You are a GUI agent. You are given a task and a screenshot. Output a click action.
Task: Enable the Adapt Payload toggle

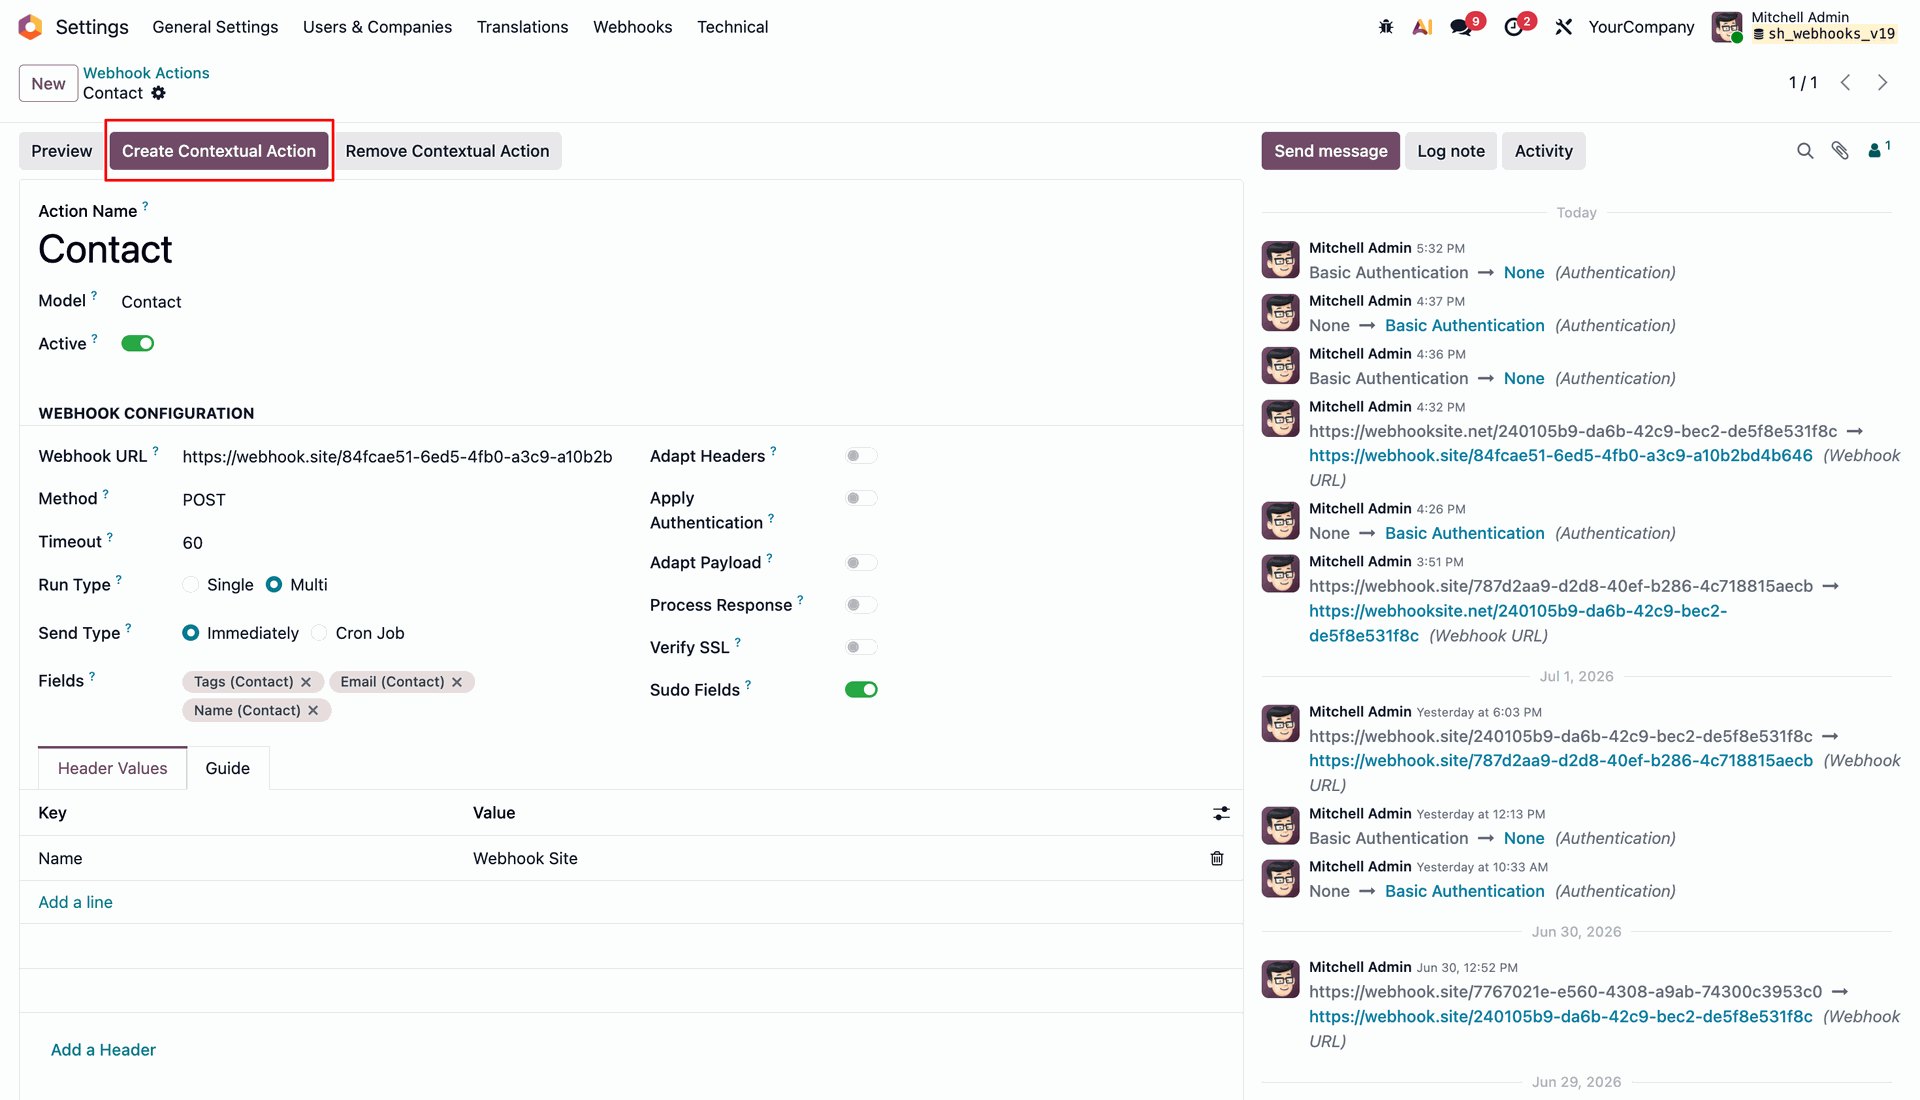(x=861, y=563)
